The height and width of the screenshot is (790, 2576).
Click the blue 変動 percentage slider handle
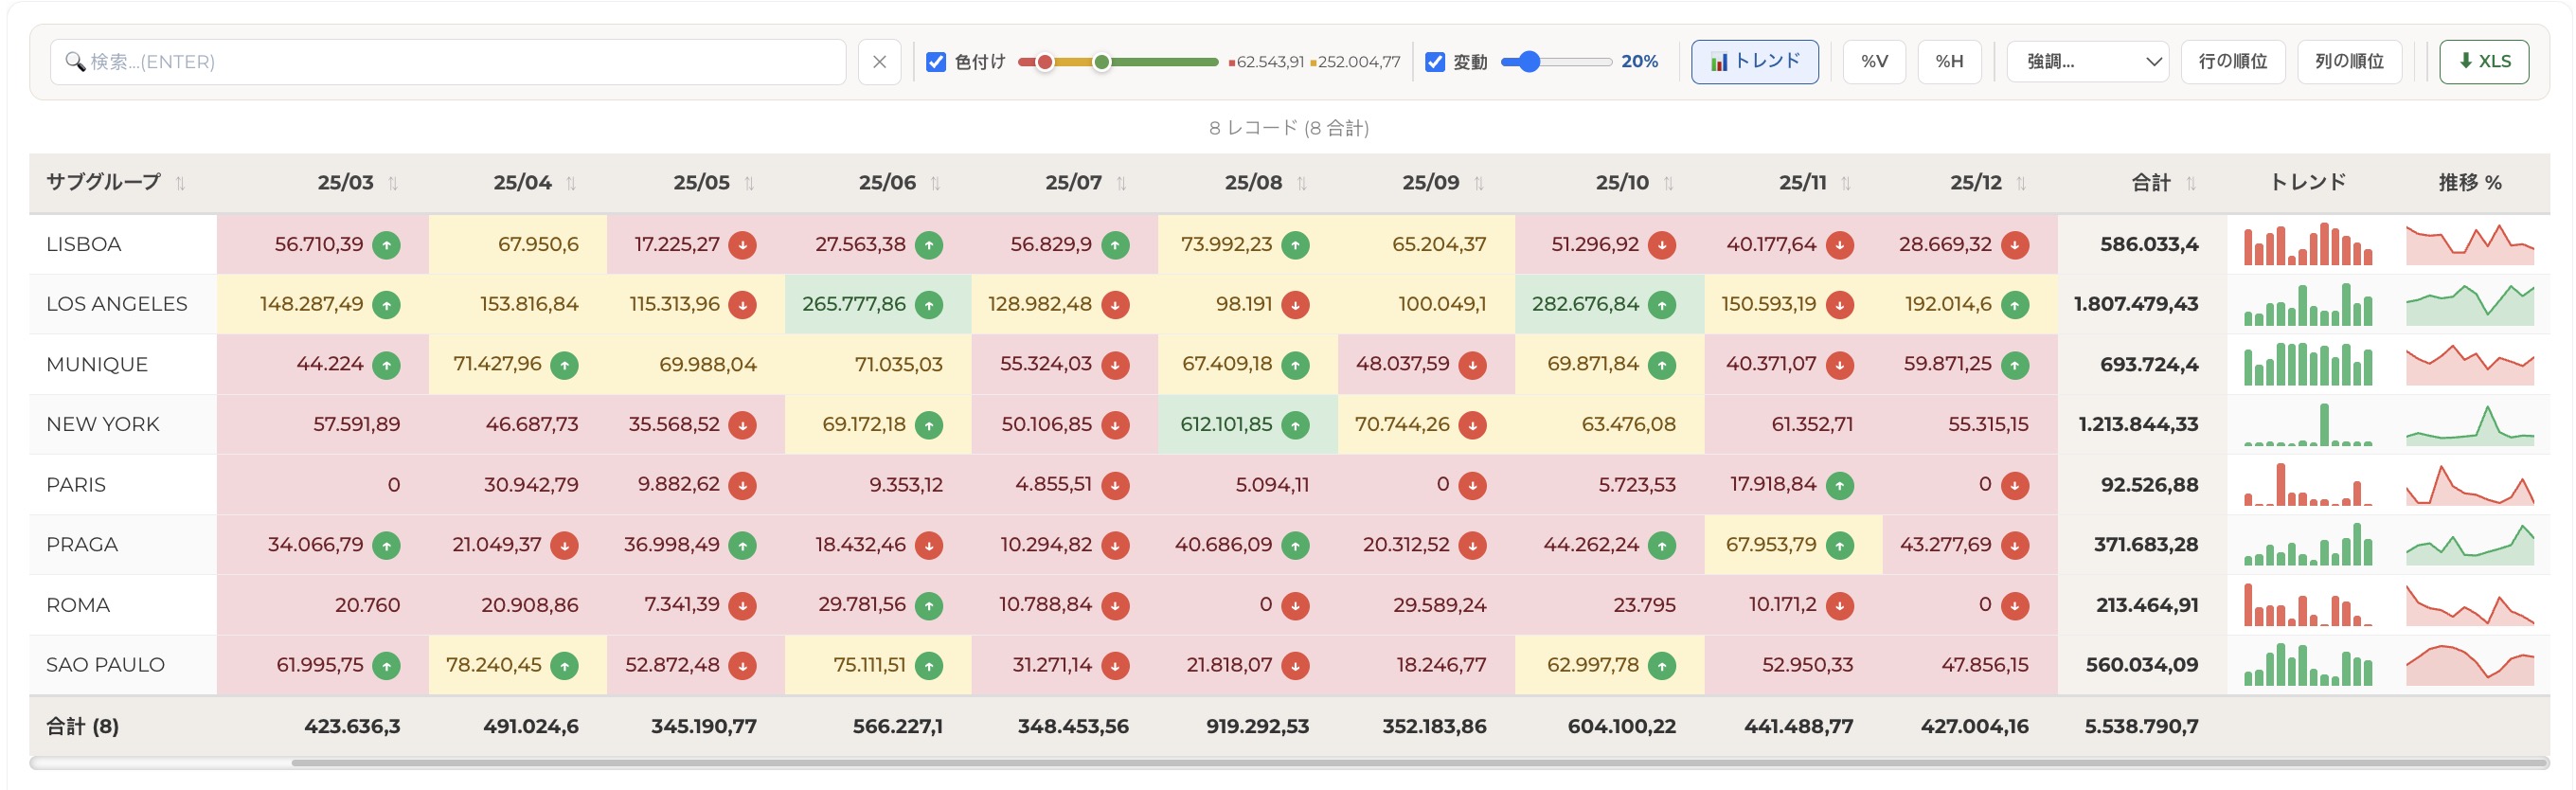click(x=1529, y=62)
